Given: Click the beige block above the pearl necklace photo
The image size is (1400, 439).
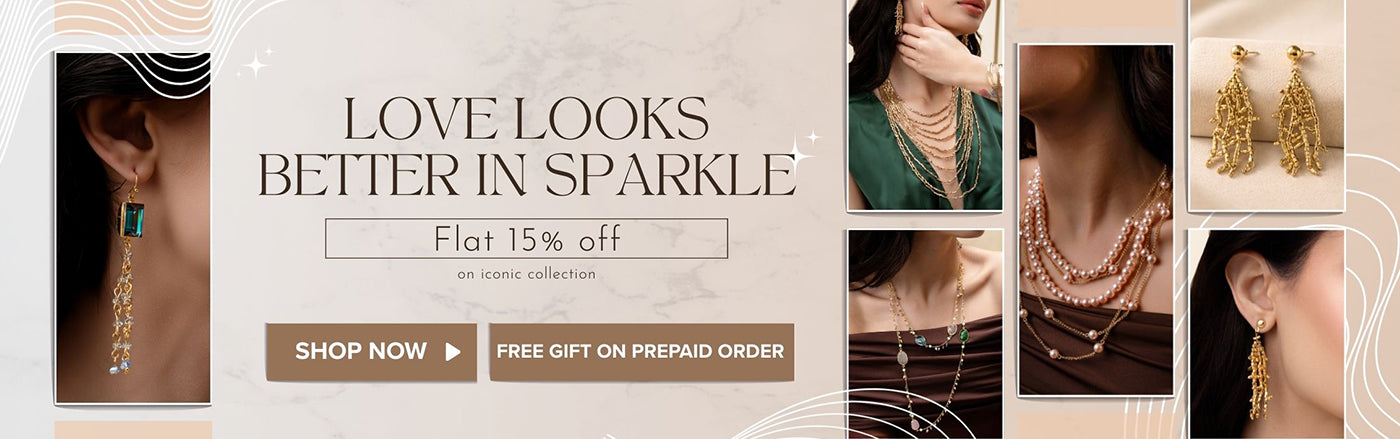Looking at the screenshot, I should pos(1098,14).
